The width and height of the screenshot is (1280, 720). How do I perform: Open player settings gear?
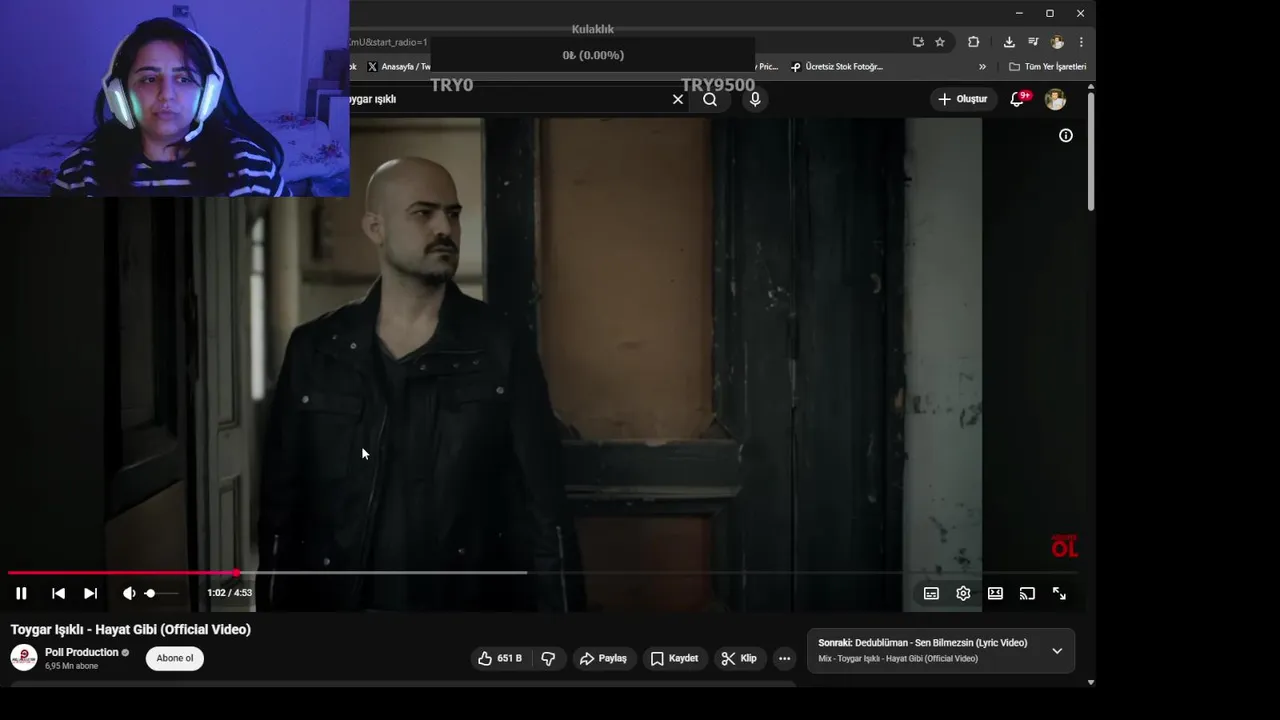tap(963, 593)
